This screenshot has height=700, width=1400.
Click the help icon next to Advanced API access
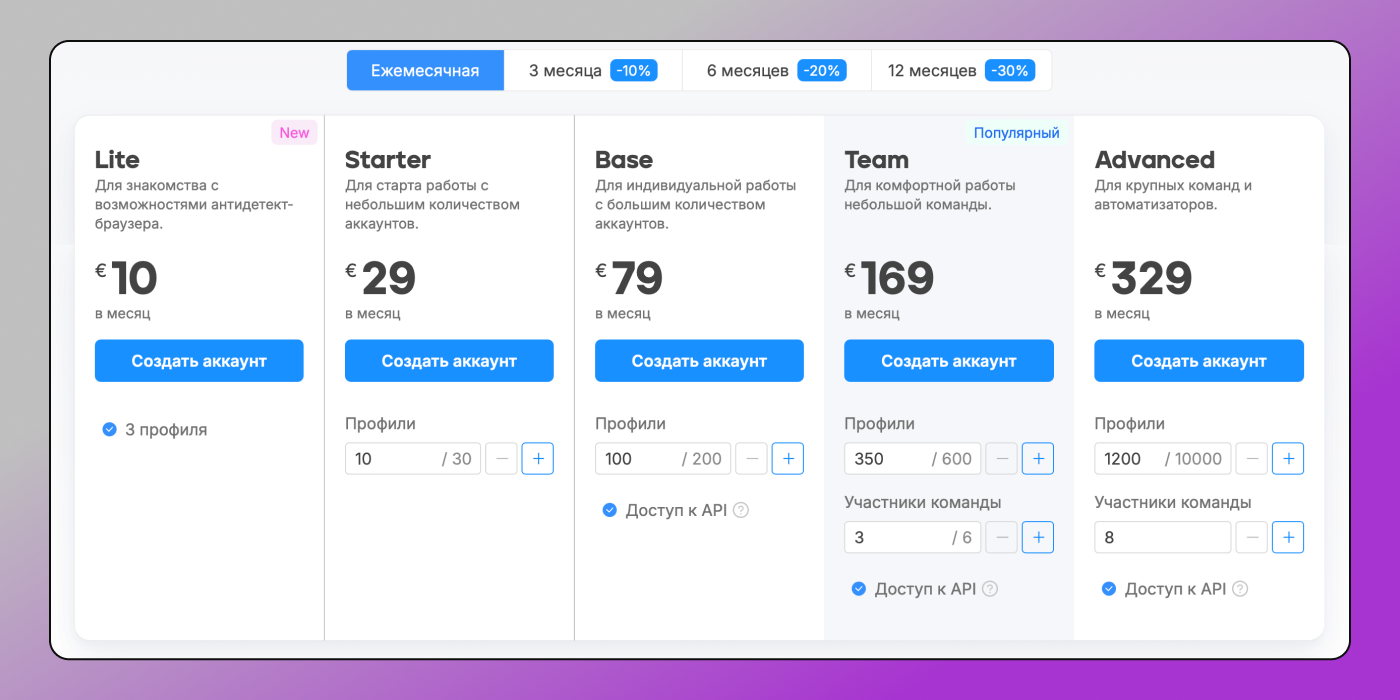1239,588
